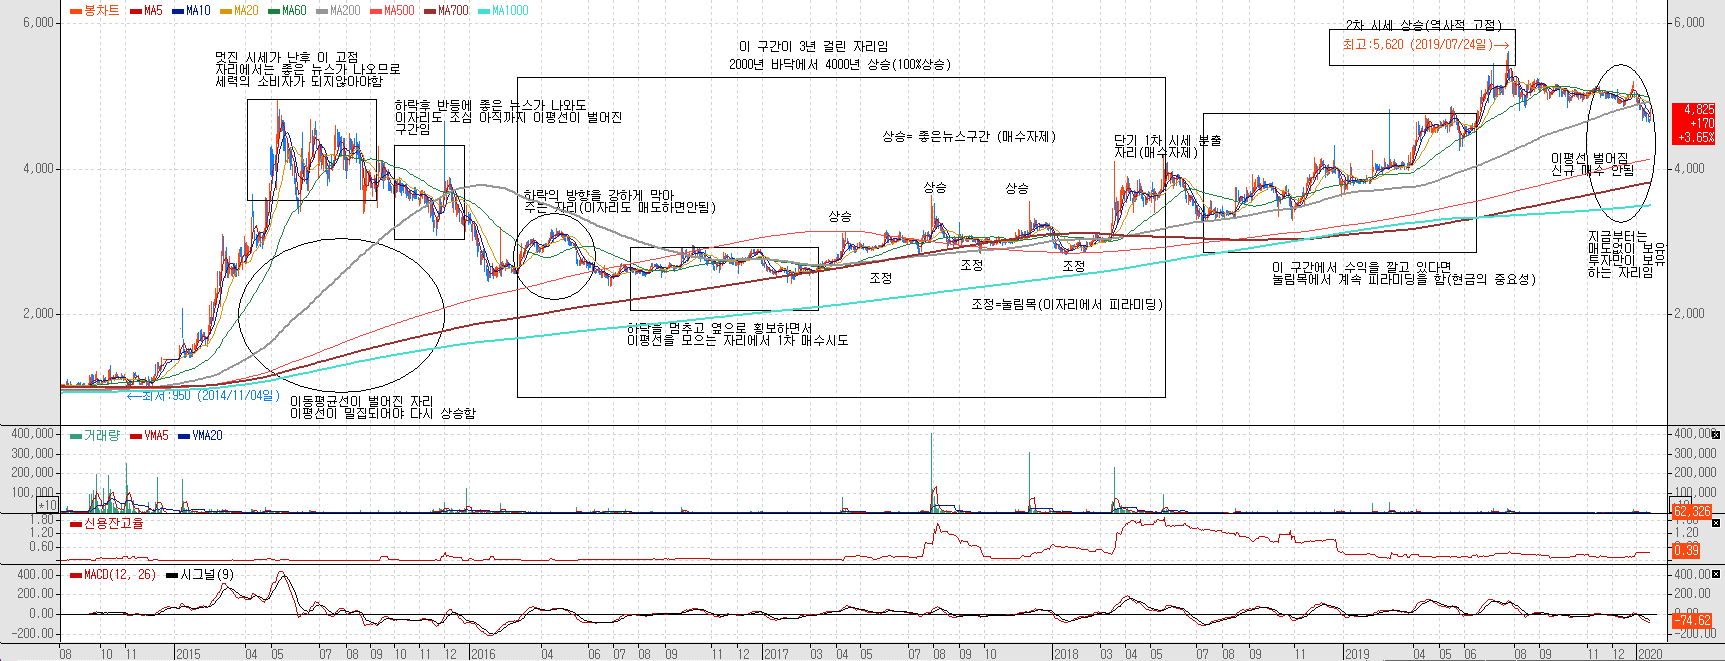Select the MA500 legend label
The height and width of the screenshot is (661, 1725).
pyautogui.click(x=393, y=10)
